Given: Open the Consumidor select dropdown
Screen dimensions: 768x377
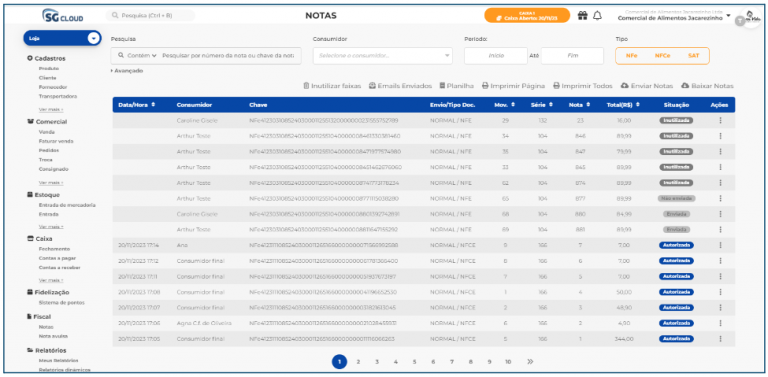Looking at the screenshot, I should (383, 56).
